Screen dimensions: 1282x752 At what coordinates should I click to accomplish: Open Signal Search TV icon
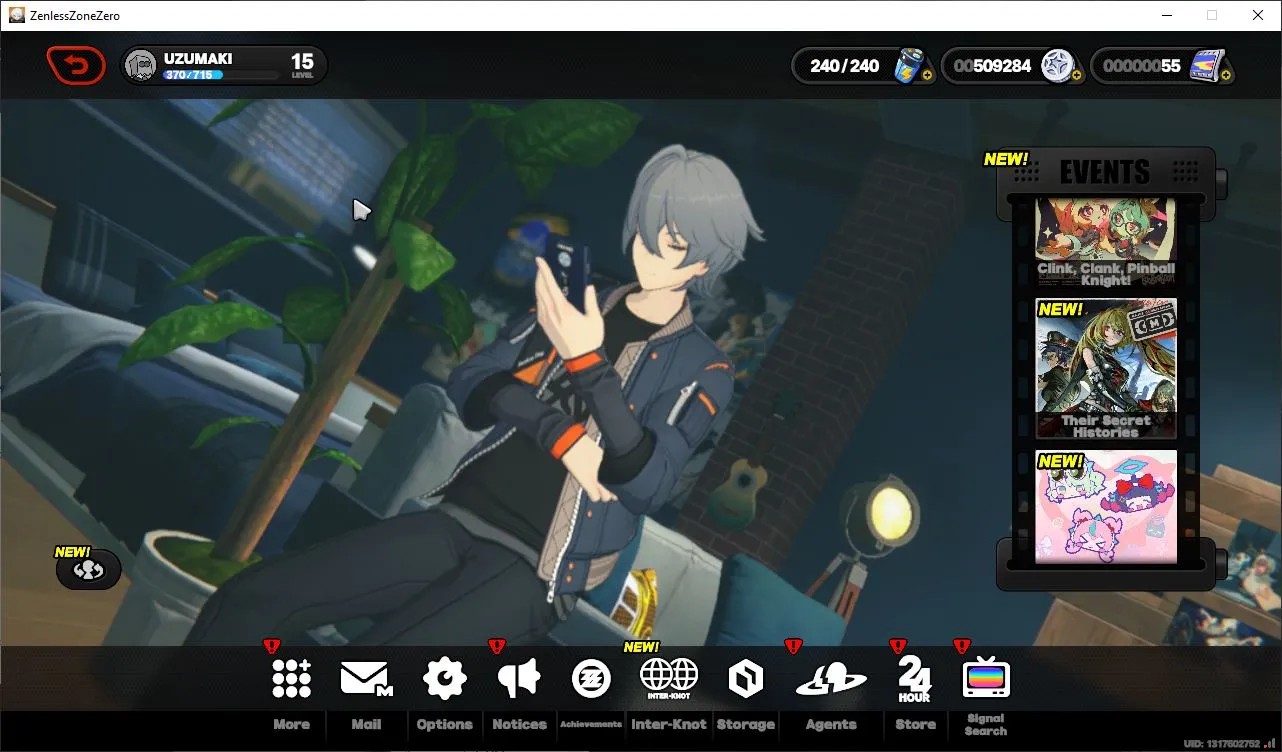click(x=986, y=679)
